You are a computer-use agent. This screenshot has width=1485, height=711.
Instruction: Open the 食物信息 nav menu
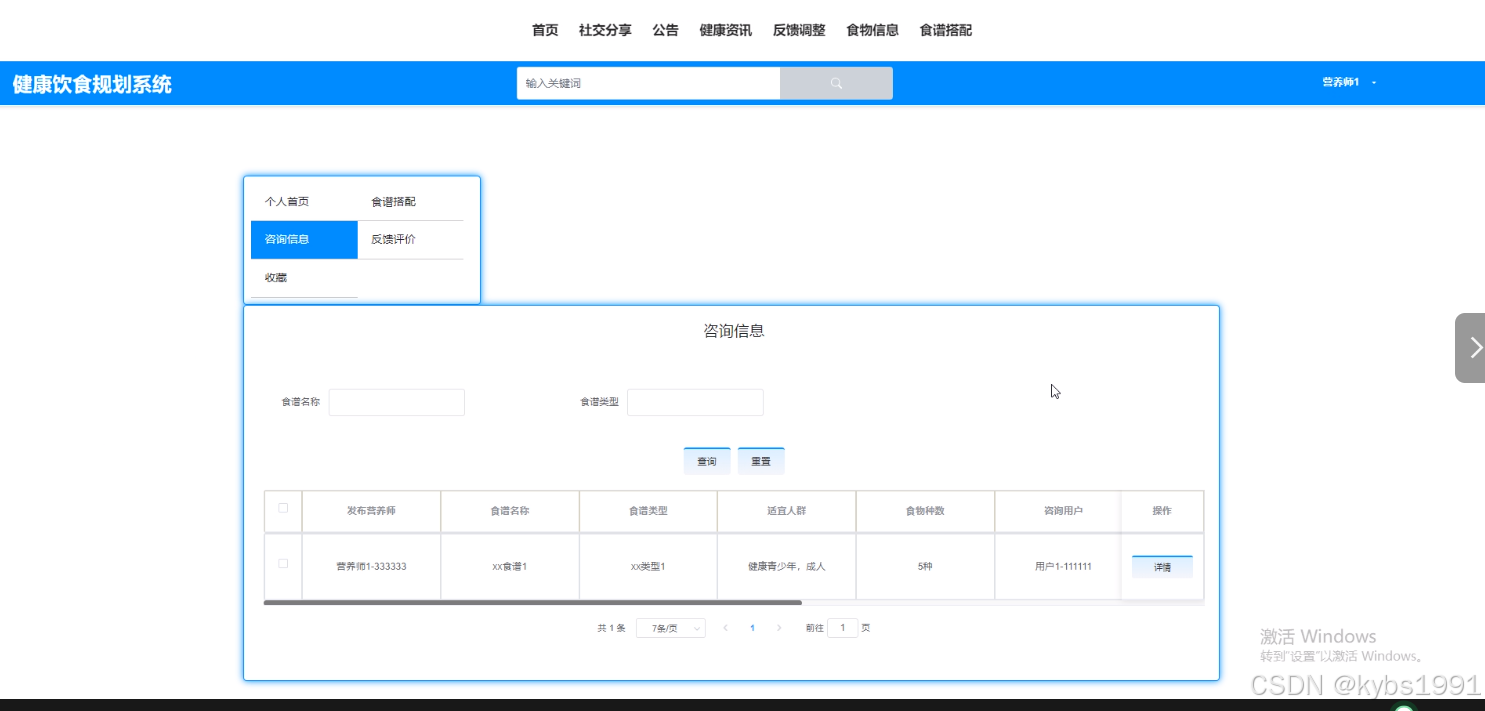click(x=872, y=30)
